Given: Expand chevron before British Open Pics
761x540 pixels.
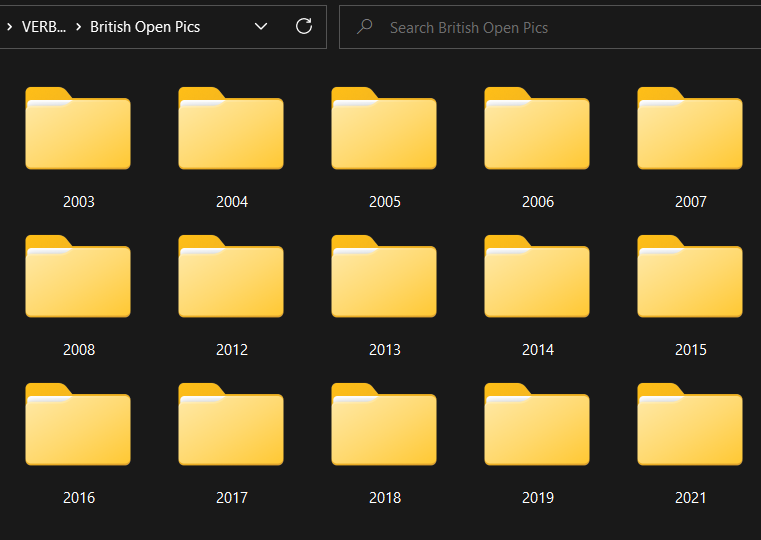Looking at the screenshot, I should [78, 27].
